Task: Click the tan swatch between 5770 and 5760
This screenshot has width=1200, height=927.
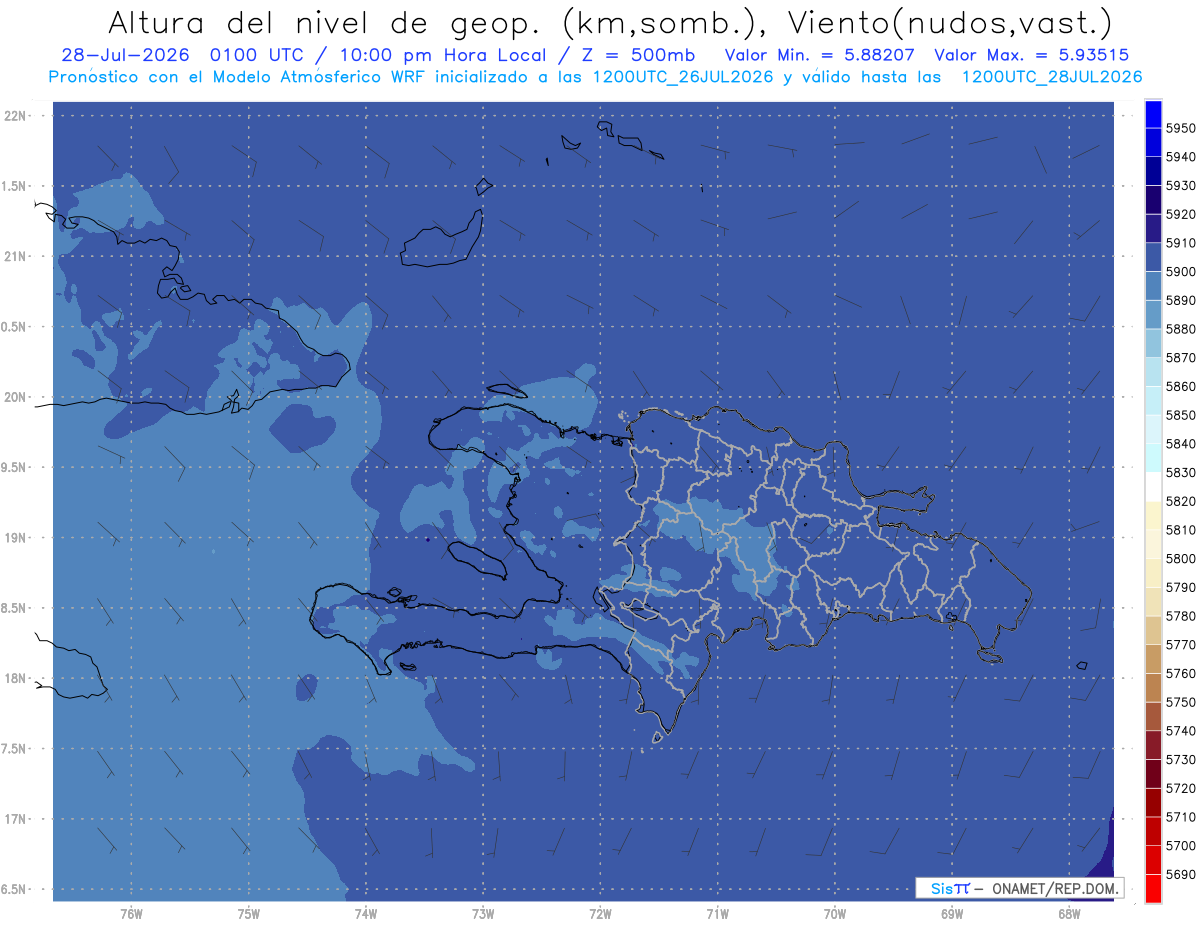Action: (1152, 659)
